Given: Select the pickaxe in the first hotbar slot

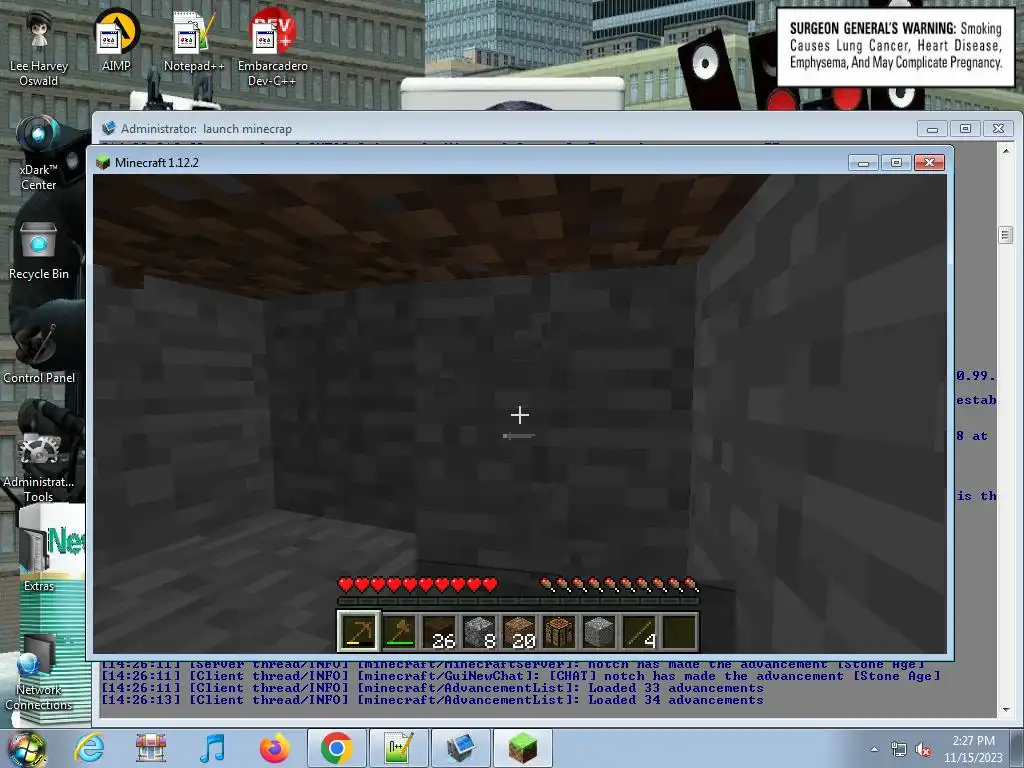Looking at the screenshot, I should click(x=358, y=631).
